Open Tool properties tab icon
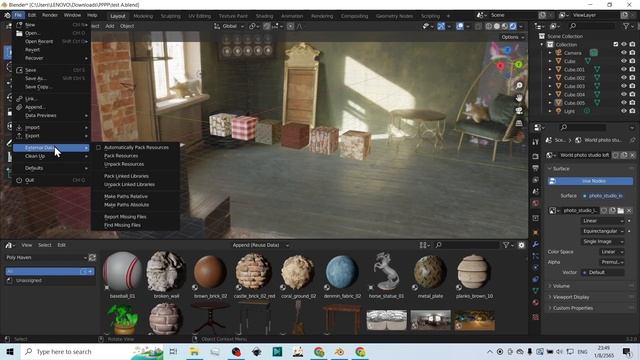 (x=536, y=142)
